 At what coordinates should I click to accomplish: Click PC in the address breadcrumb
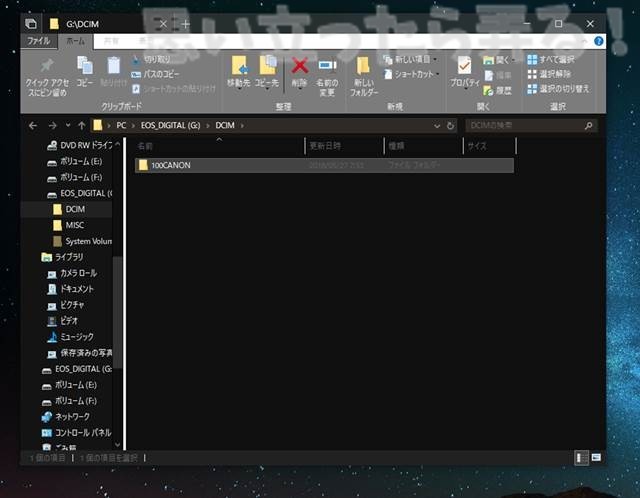(x=121, y=125)
